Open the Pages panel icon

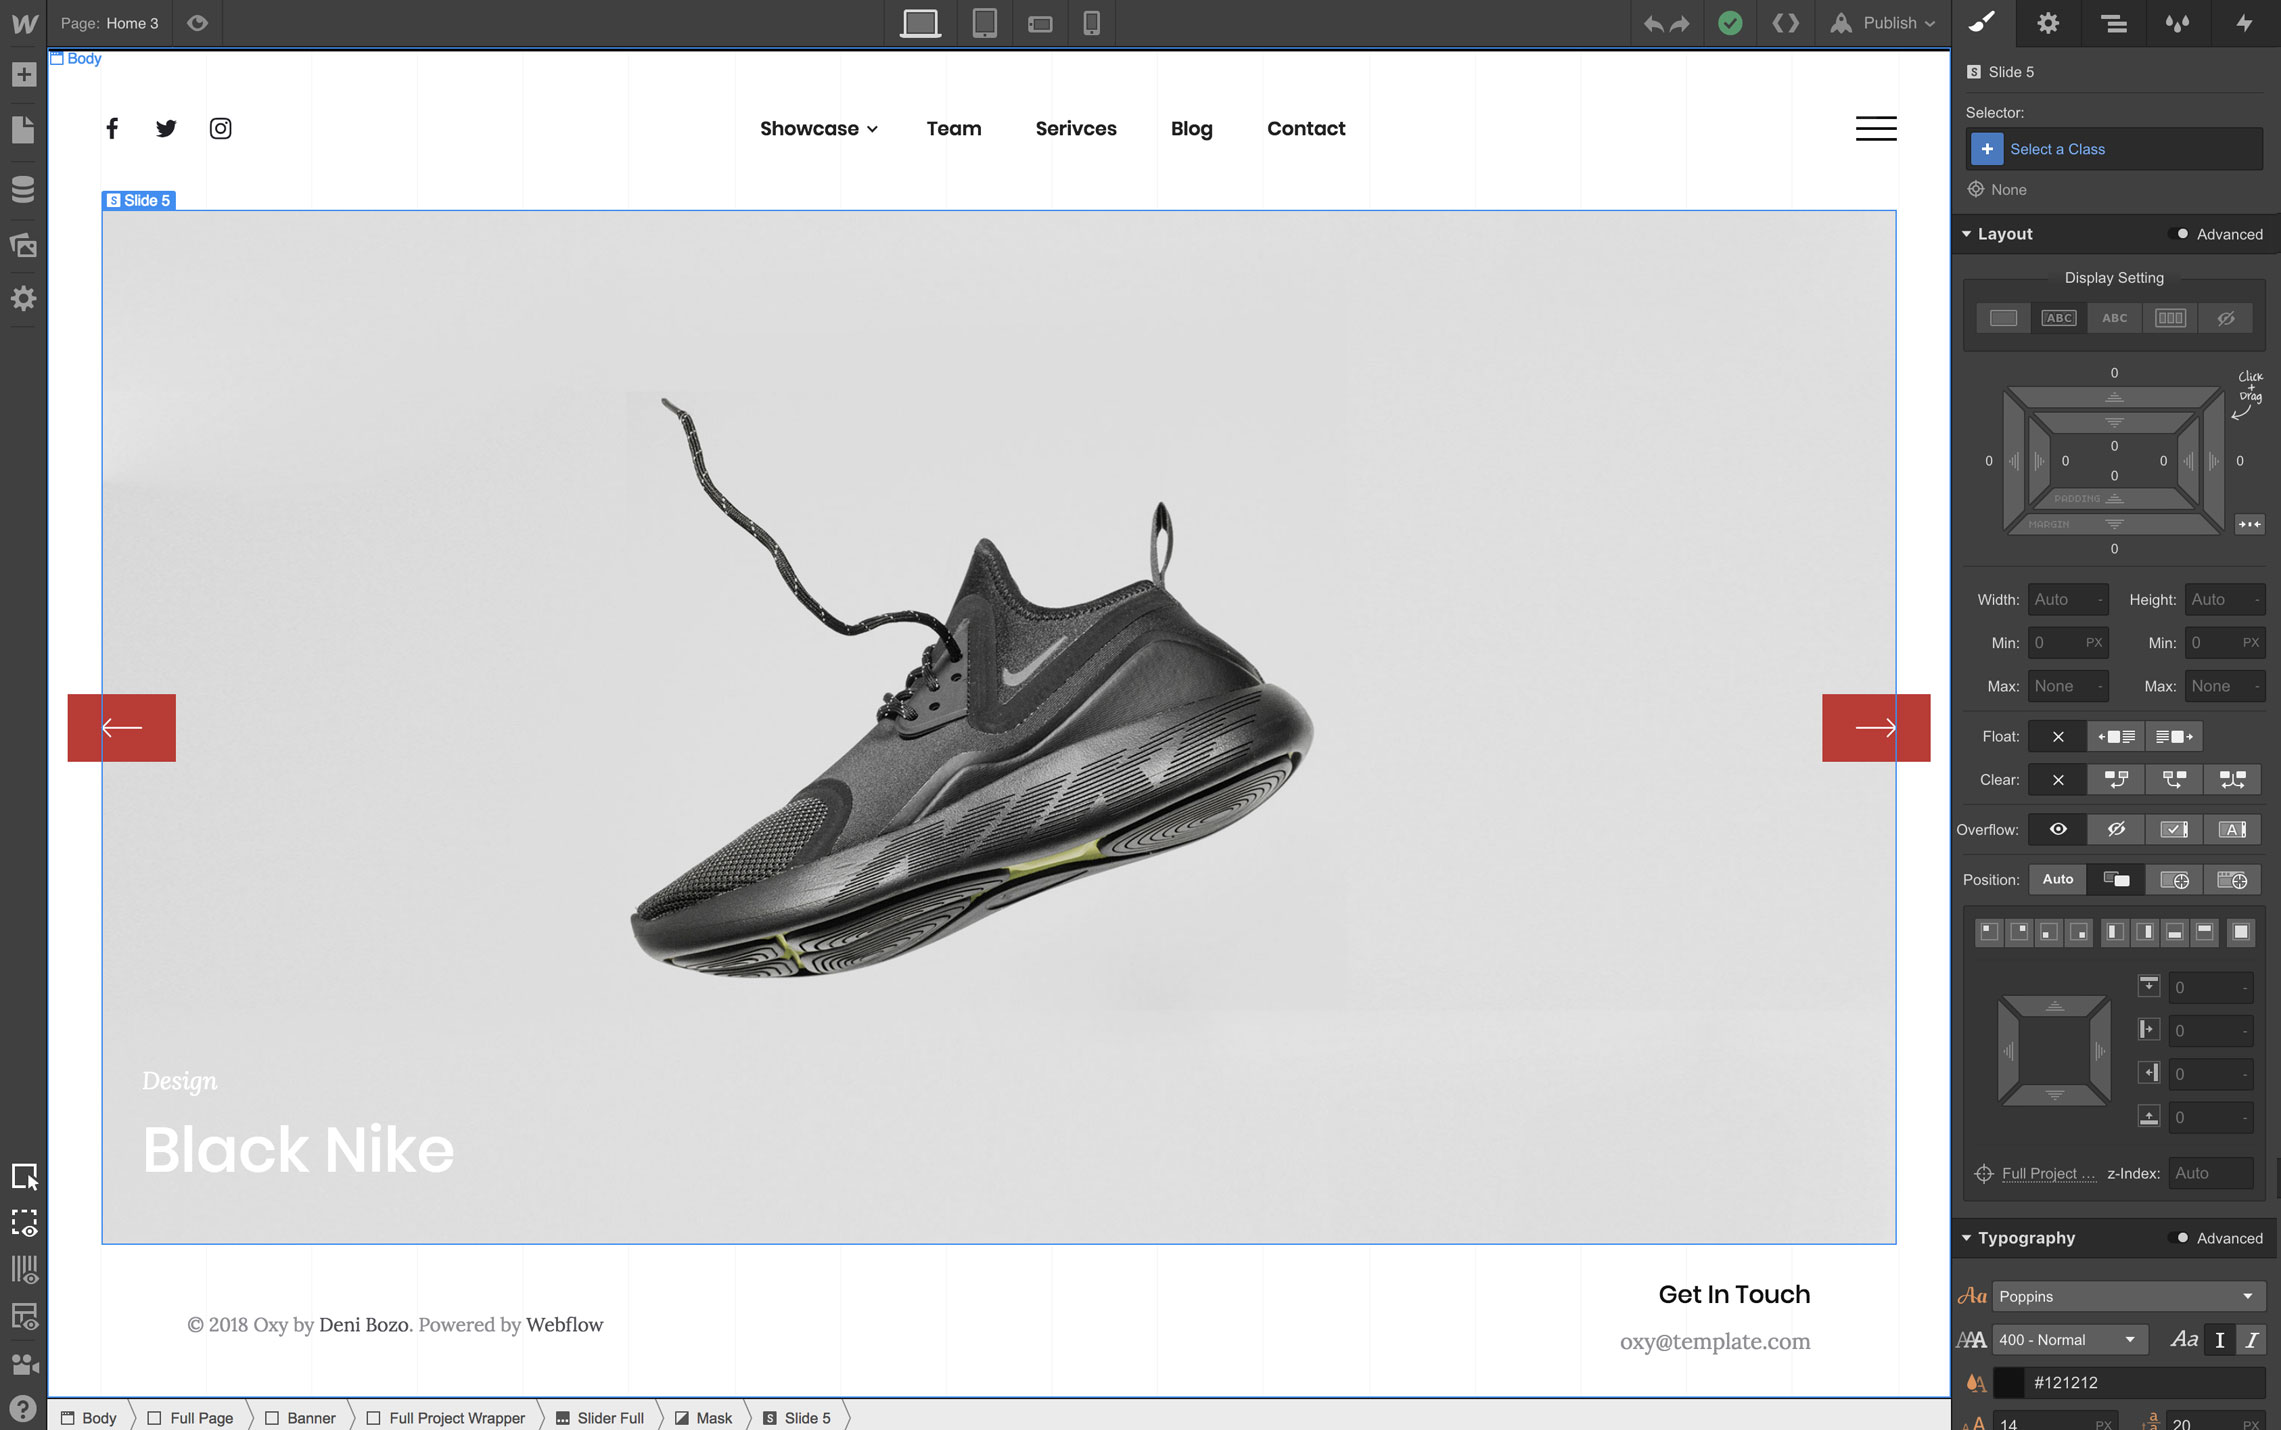(x=23, y=130)
